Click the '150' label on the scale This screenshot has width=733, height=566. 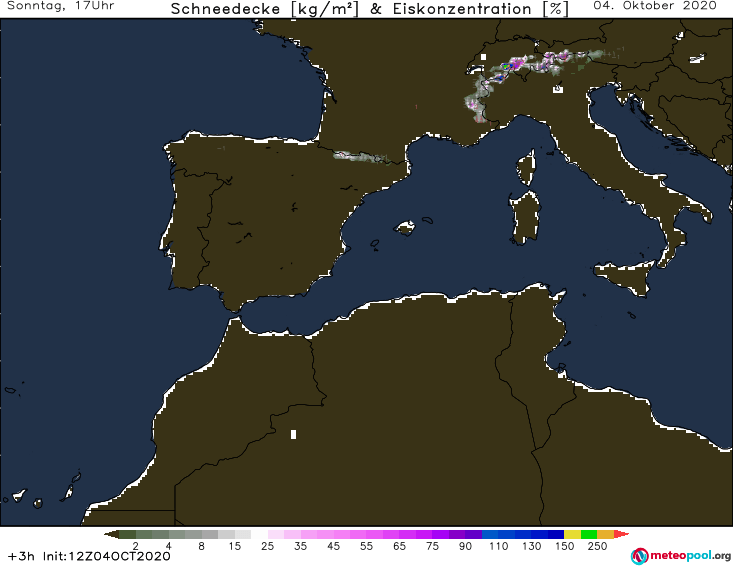point(564,546)
